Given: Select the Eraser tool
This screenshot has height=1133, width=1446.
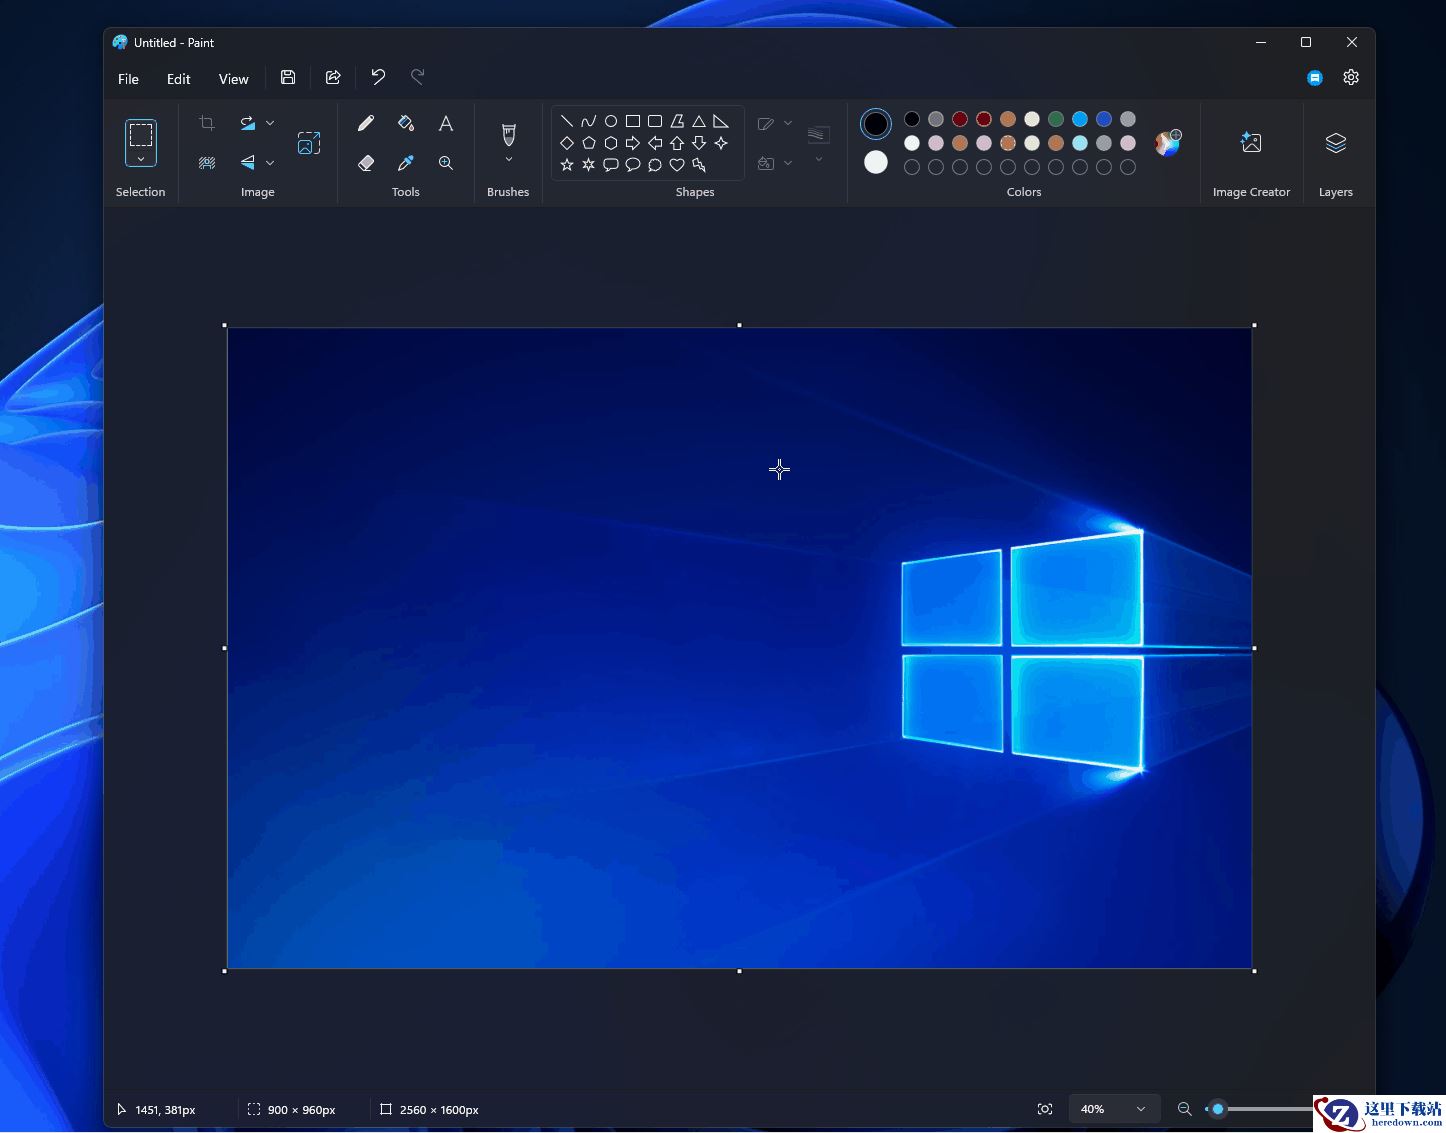Looking at the screenshot, I should [x=366, y=163].
